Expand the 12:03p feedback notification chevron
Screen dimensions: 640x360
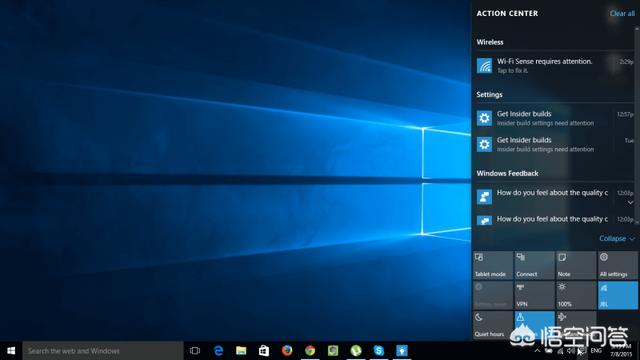coord(630,202)
